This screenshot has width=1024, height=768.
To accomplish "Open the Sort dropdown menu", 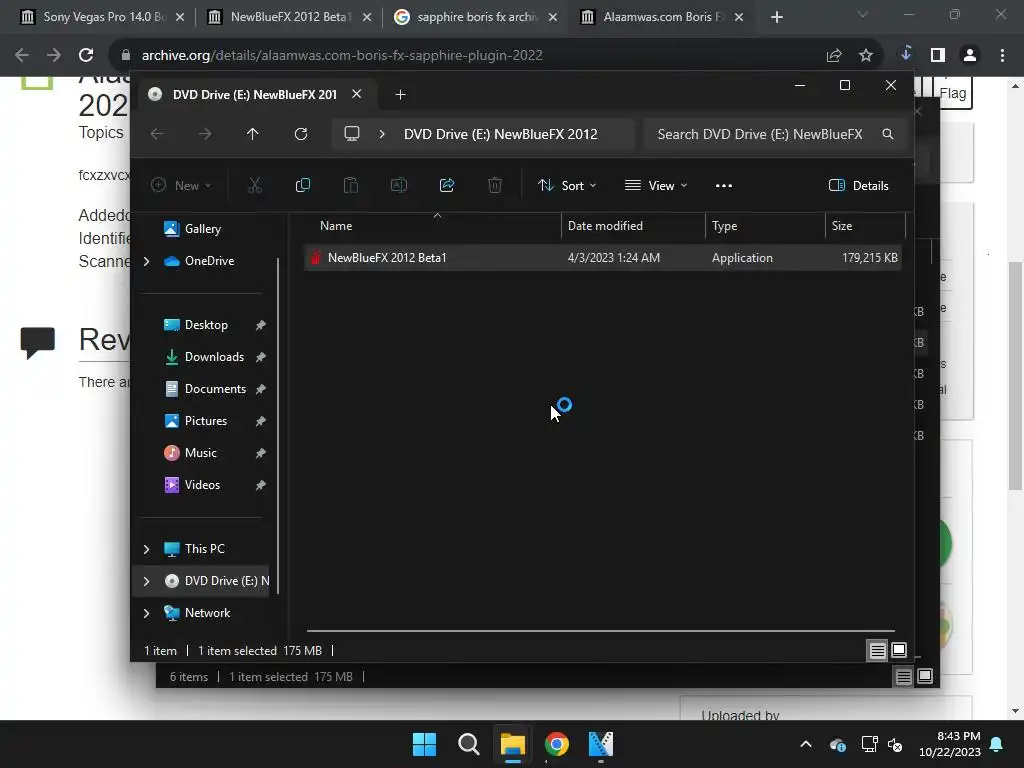I will [x=567, y=185].
